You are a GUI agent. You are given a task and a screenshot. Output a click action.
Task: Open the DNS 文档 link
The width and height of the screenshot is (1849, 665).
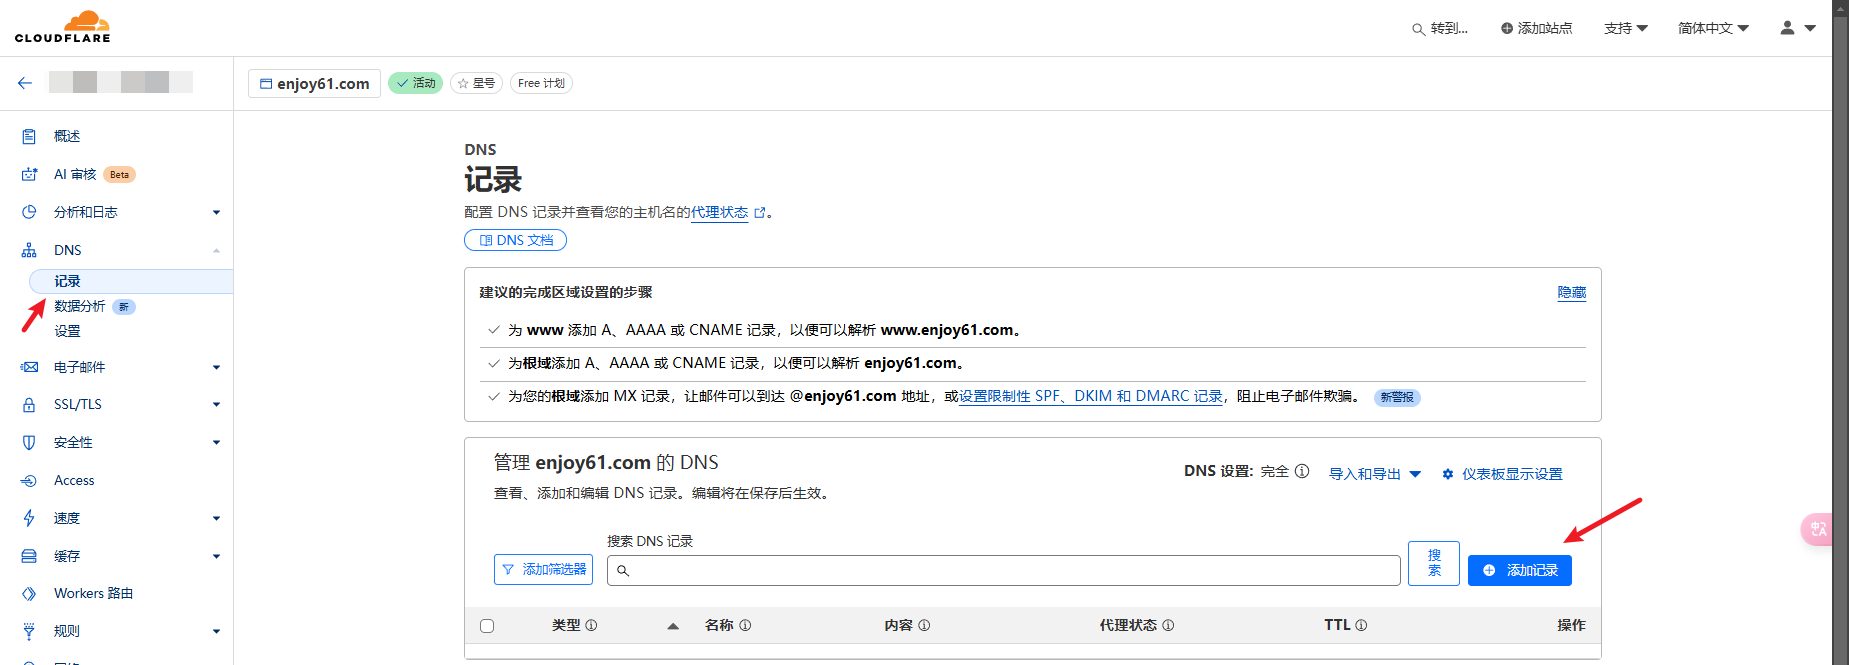tap(516, 240)
